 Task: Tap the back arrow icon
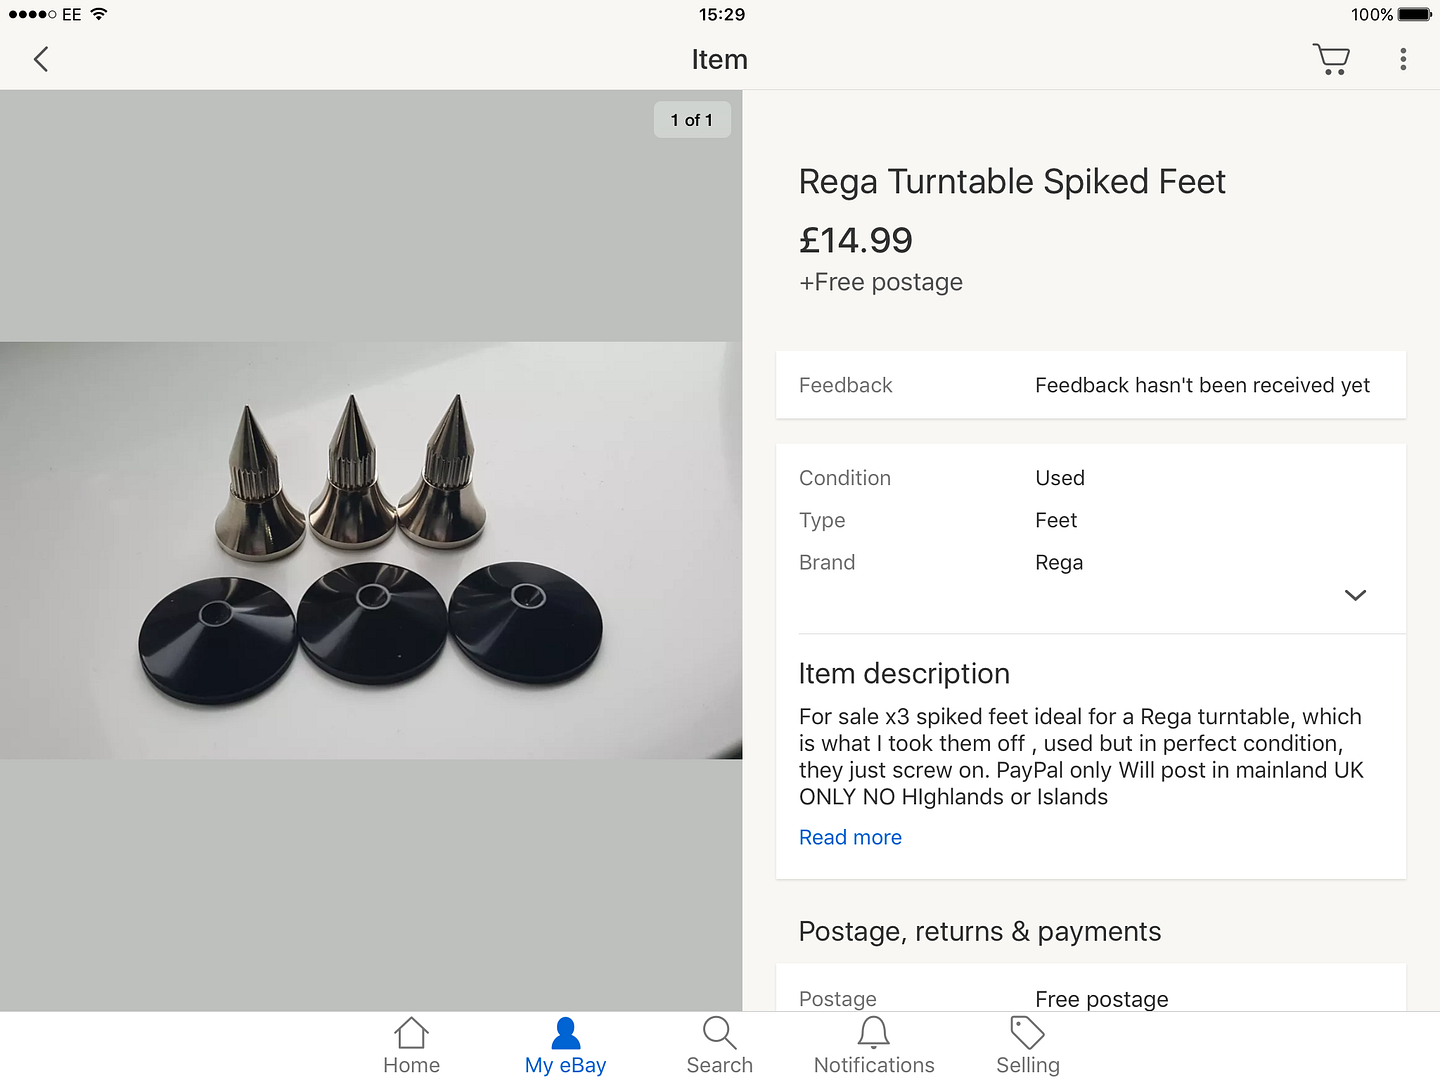41,60
